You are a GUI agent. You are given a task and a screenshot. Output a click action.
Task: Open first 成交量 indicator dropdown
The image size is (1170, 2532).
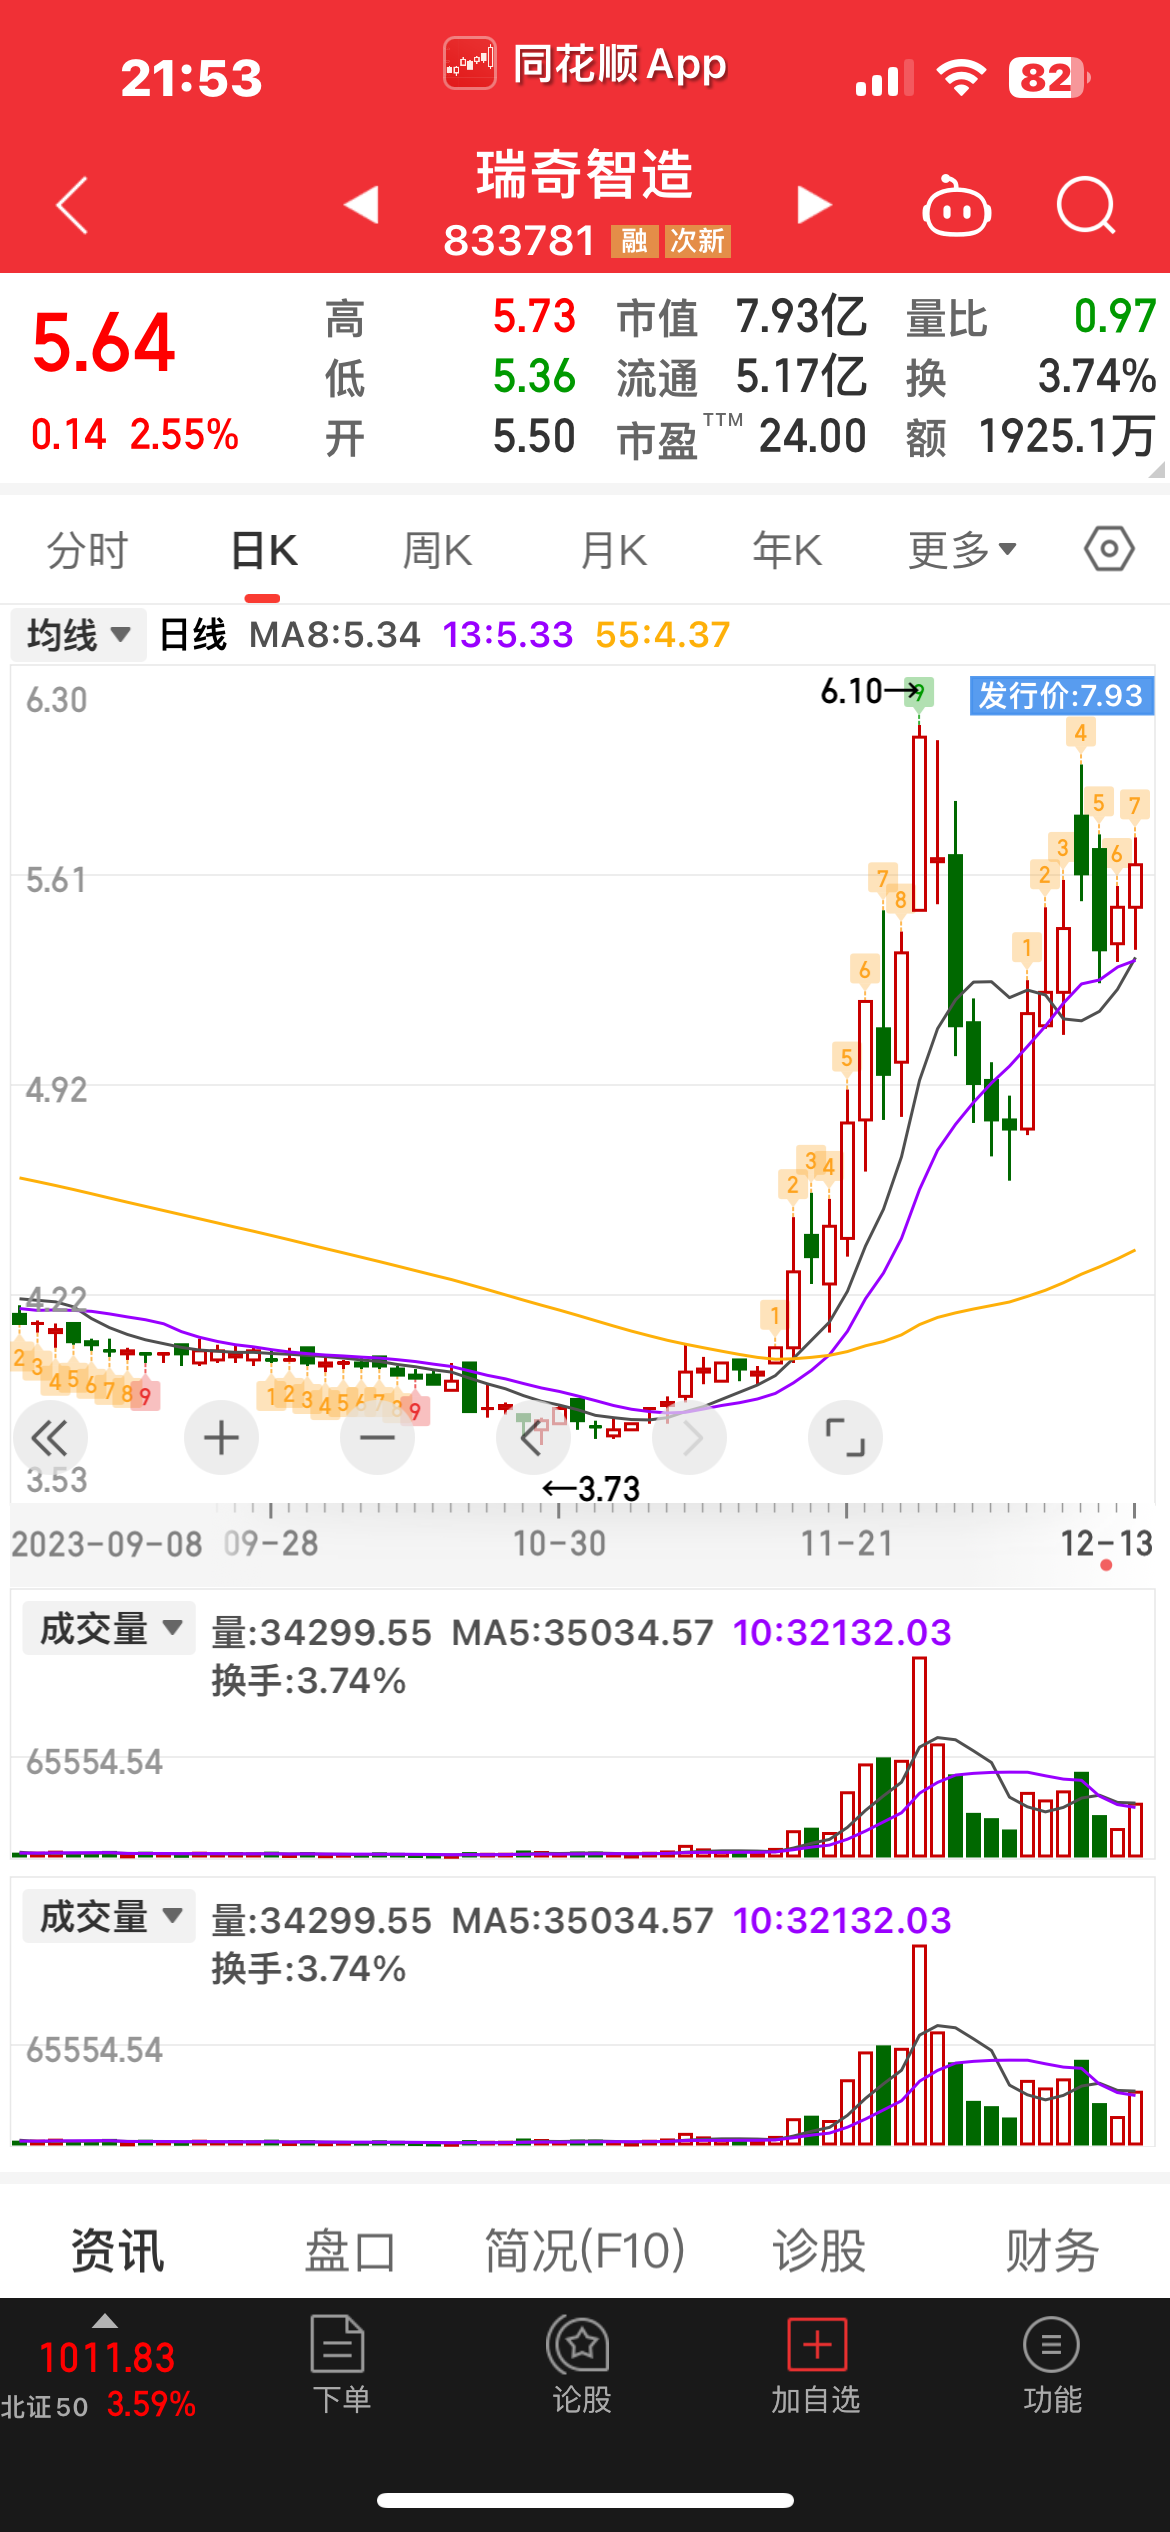tap(109, 1629)
